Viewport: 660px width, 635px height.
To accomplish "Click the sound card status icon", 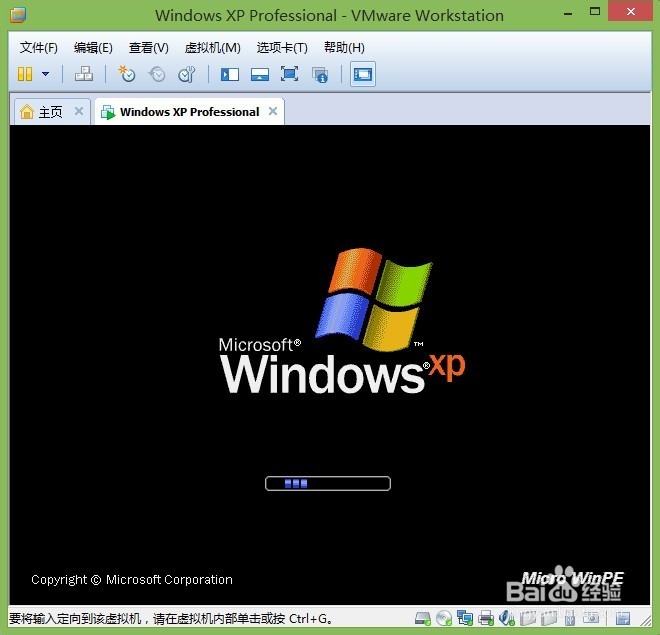I will pos(506,618).
